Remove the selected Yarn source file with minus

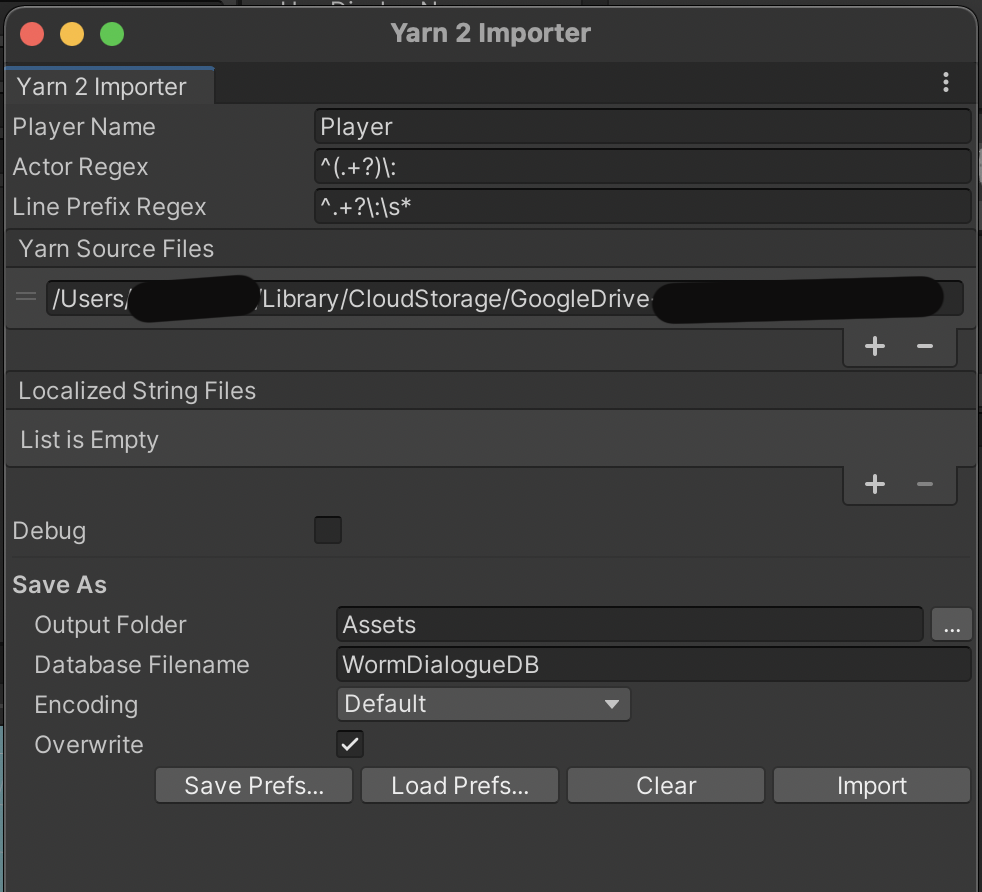pyautogui.click(x=924, y=346)
